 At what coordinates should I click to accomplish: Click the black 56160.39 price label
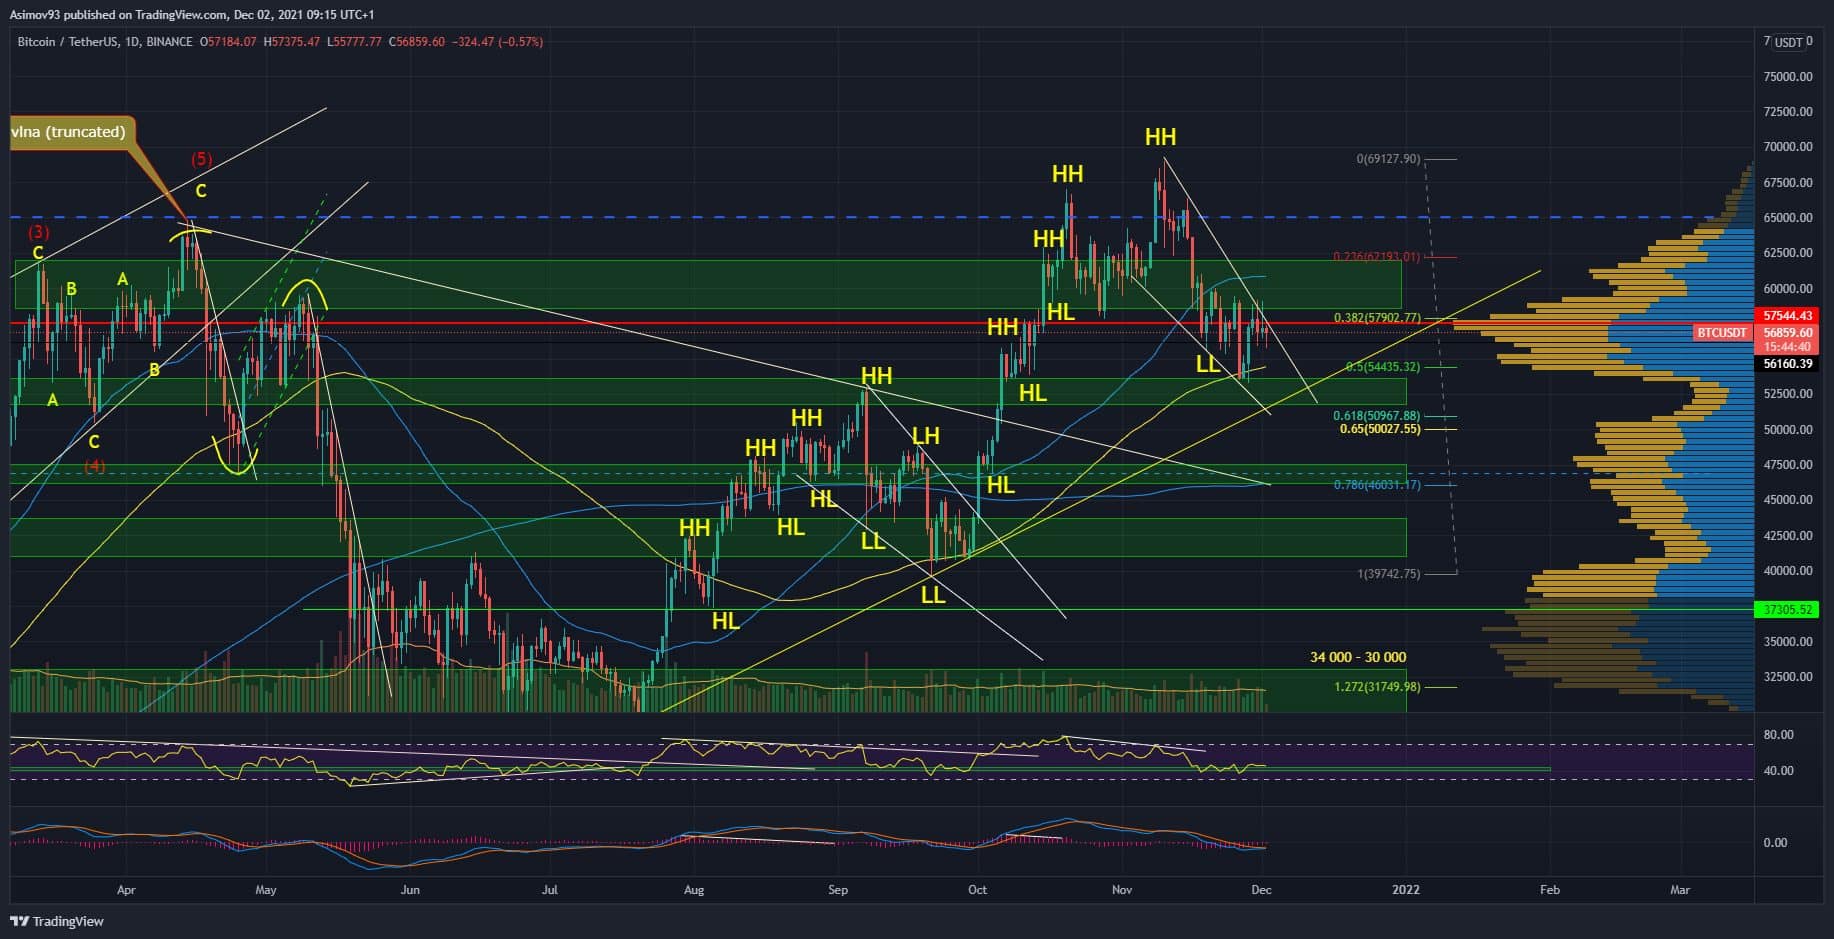(x=1789, y=364)
